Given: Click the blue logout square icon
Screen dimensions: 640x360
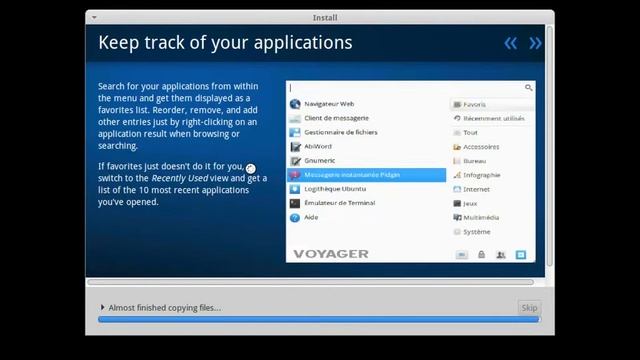Looking at the screenshot, I should (521, 255).
